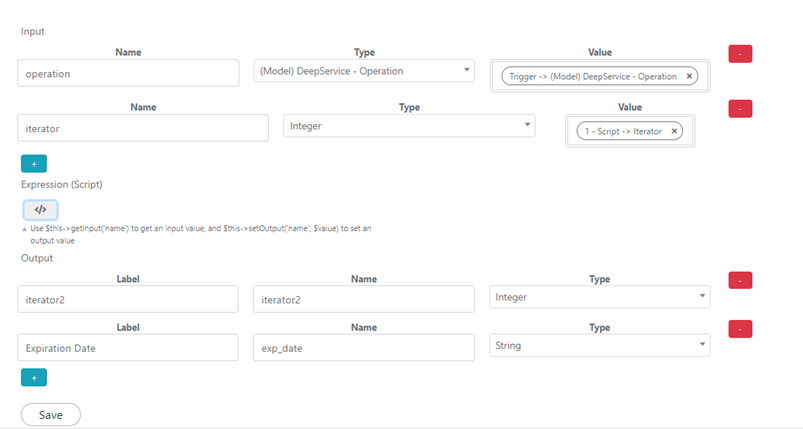Open the DeepService Operation type dropdown
The height and width of the screenshot is (429, 803).
[x=364, y=71]
